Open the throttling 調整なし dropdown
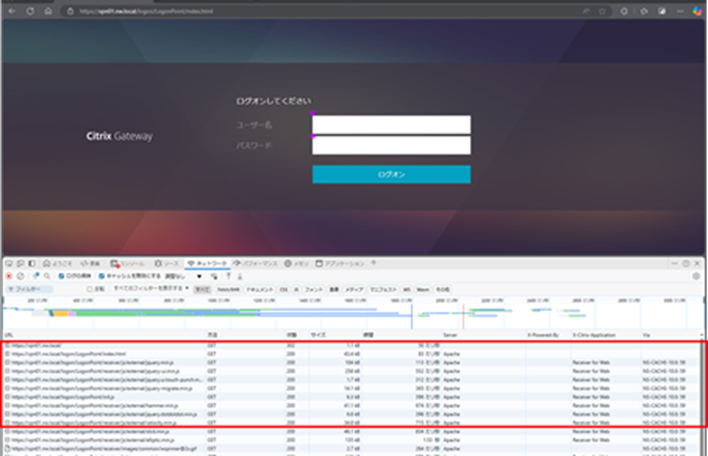Viewport: 708px width, 456px height. point(183,276)
